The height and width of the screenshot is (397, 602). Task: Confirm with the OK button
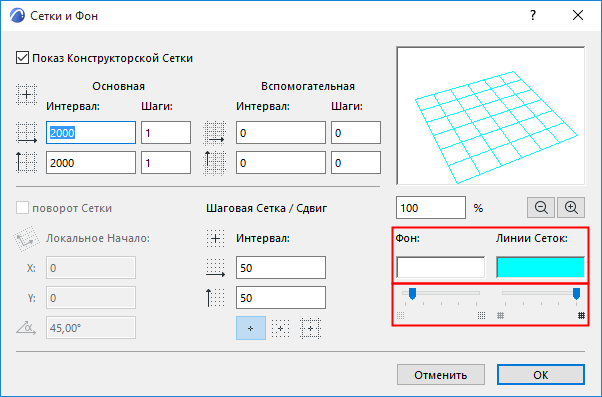(x=541, y=375)
